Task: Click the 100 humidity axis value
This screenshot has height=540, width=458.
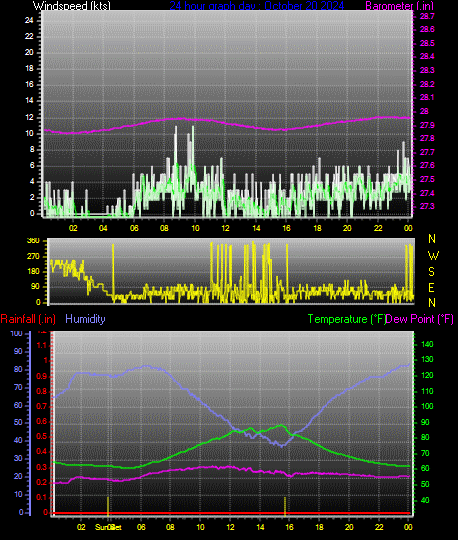Action: [16, 333]
